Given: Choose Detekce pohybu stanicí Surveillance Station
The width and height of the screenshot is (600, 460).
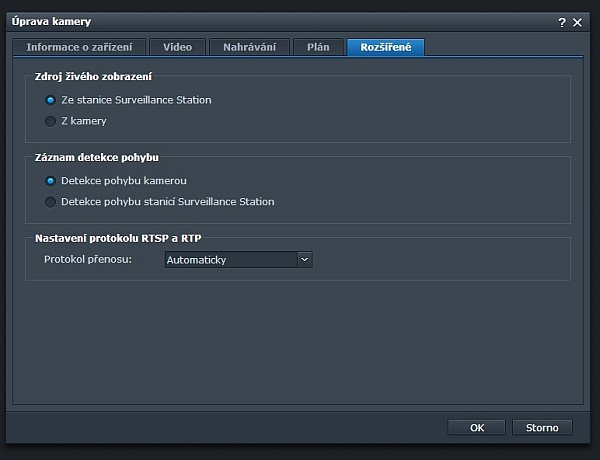Looking at the screenshot, I should (50, 202).
